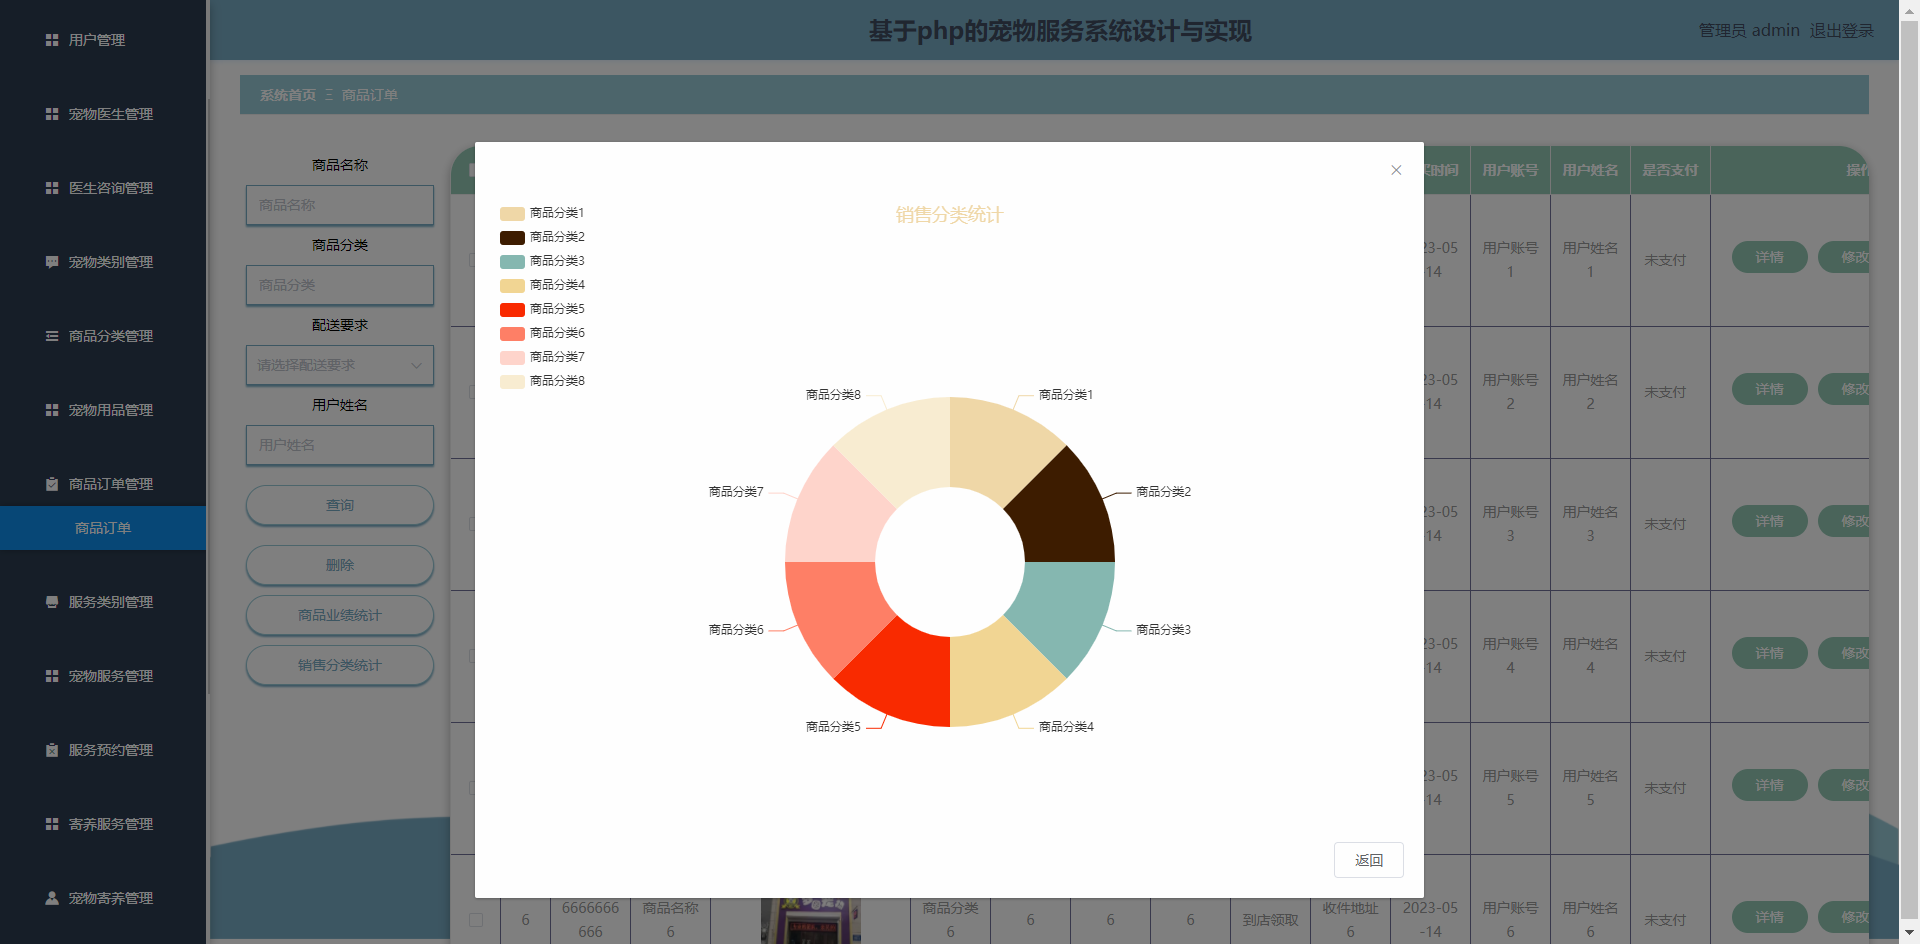Click the 医生咨询管理 sidebar icon
This screenshot has width=1920, height=944.
52,188
